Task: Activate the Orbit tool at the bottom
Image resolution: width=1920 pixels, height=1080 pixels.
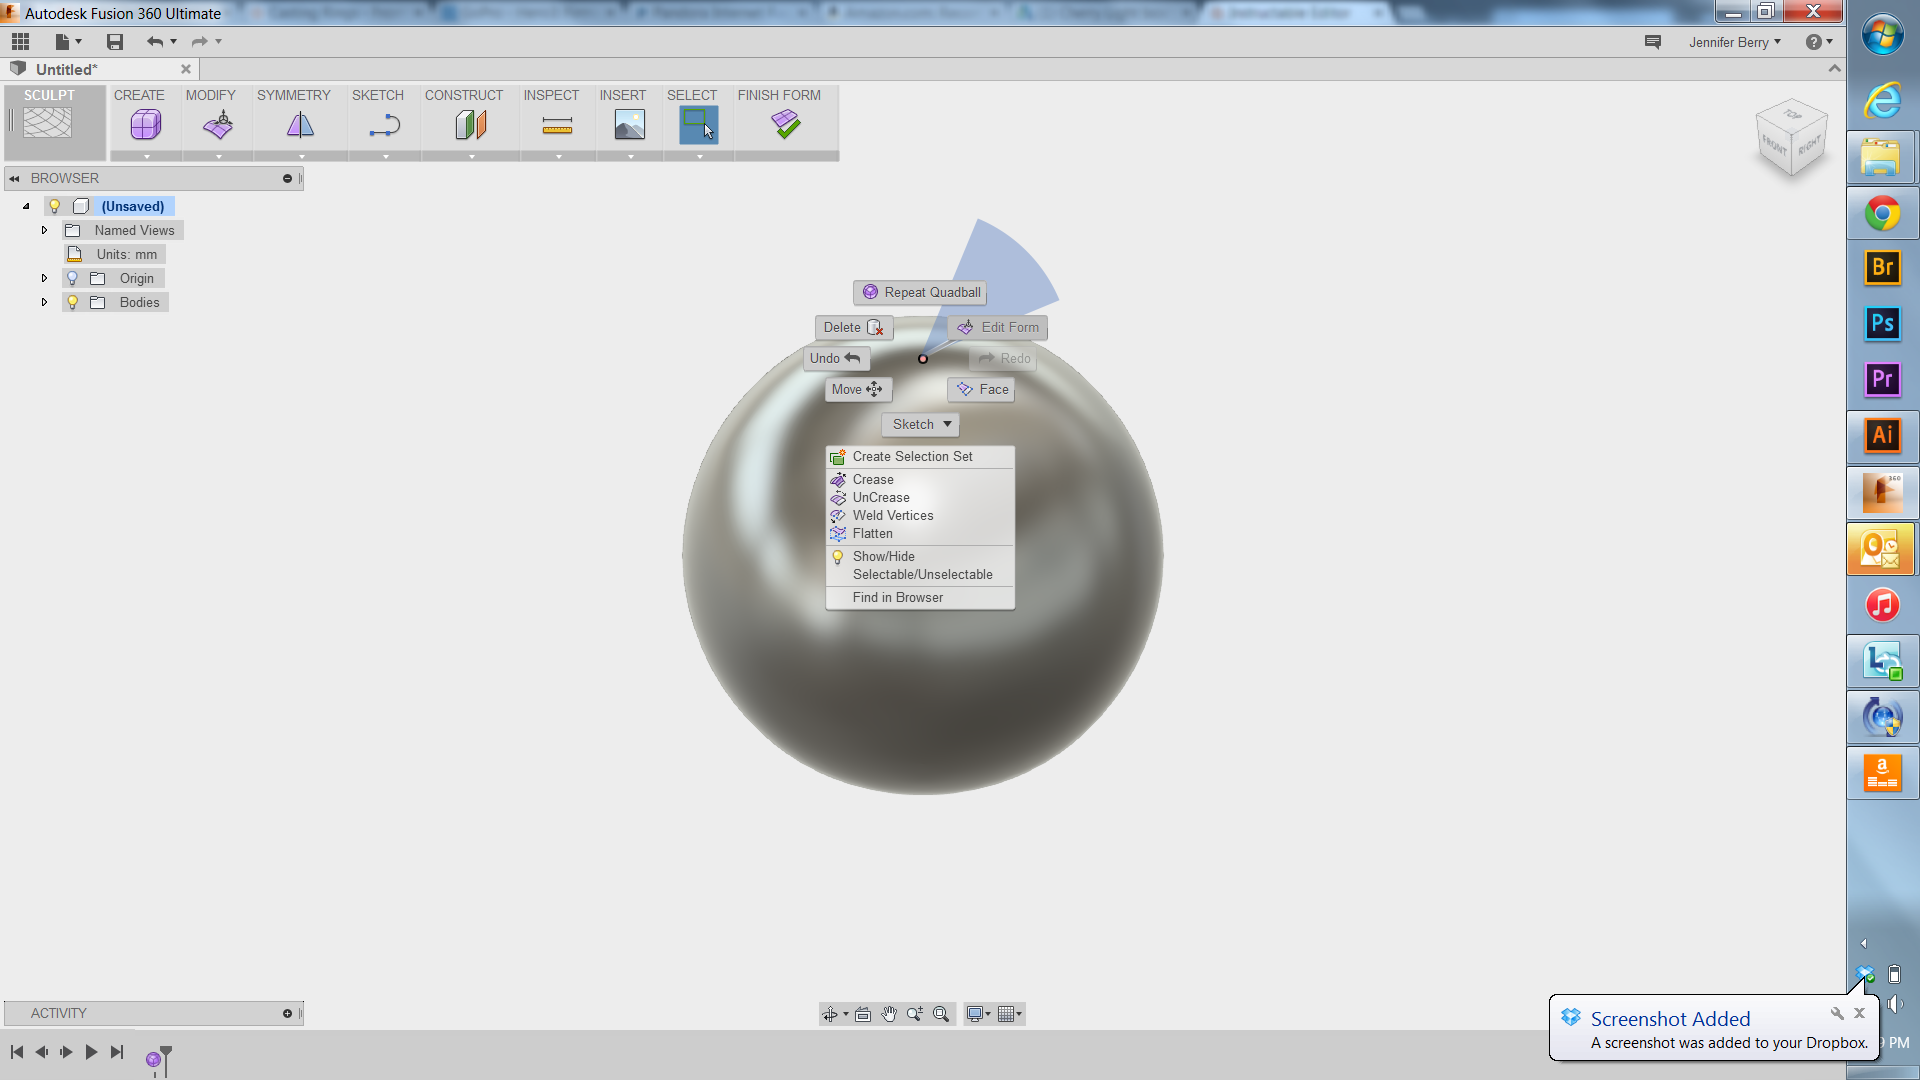Action: (832, 1013)
